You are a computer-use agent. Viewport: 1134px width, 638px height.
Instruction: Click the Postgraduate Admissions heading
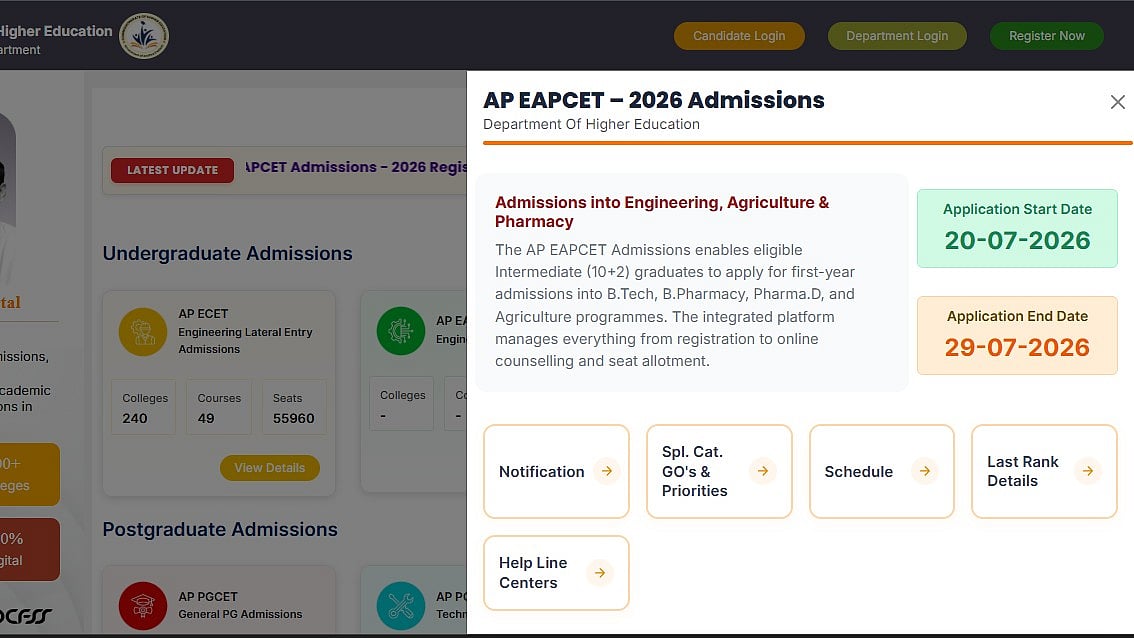(220, 529)
